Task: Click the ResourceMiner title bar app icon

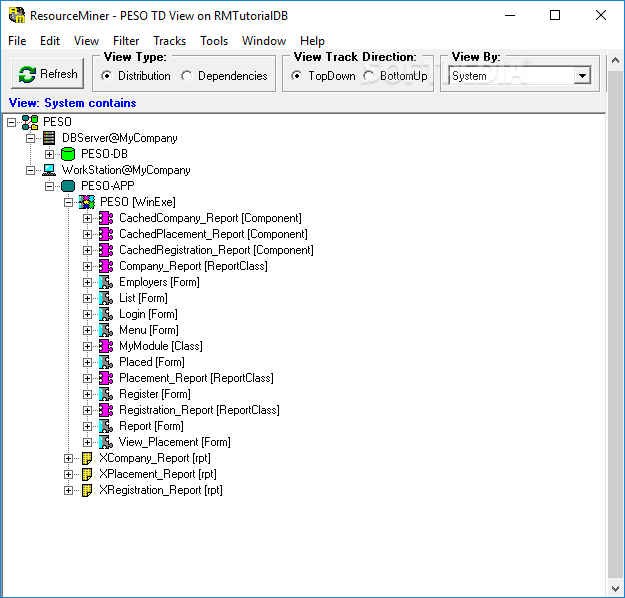Action: (17, 16)
